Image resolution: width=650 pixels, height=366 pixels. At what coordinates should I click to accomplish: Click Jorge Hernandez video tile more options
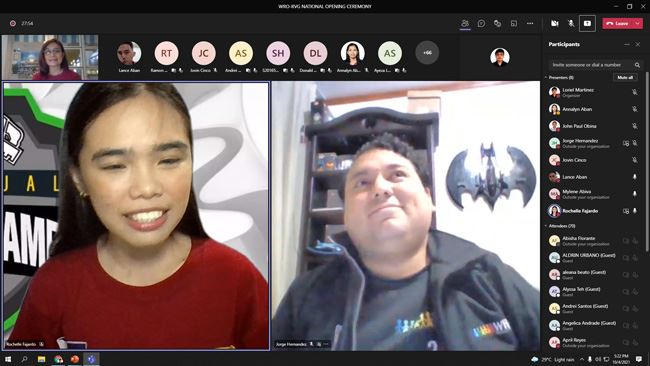click(326, 344)
